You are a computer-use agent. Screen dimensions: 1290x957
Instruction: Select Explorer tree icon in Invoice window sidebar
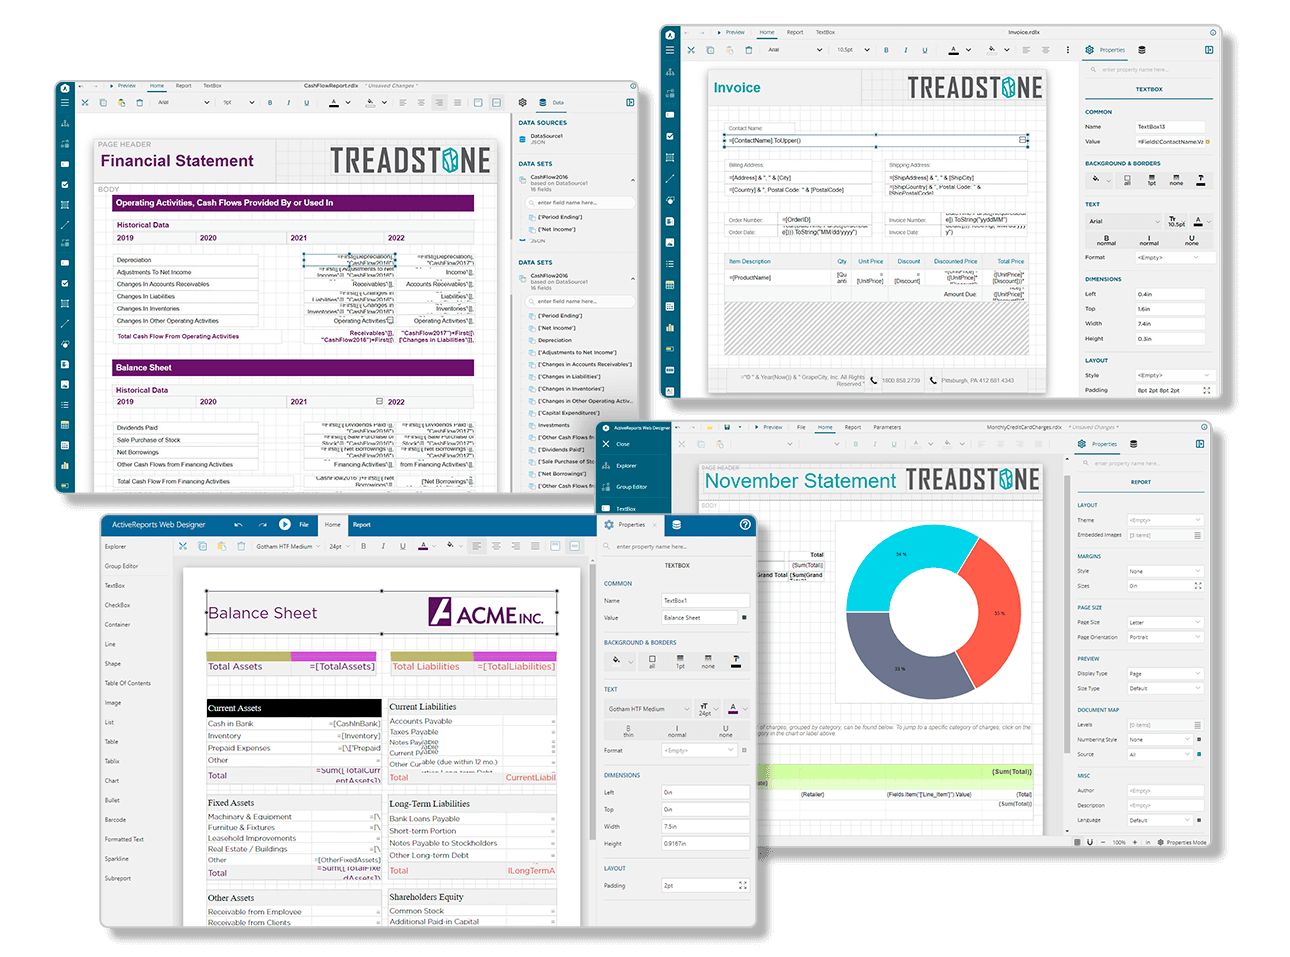coord(669,72)
